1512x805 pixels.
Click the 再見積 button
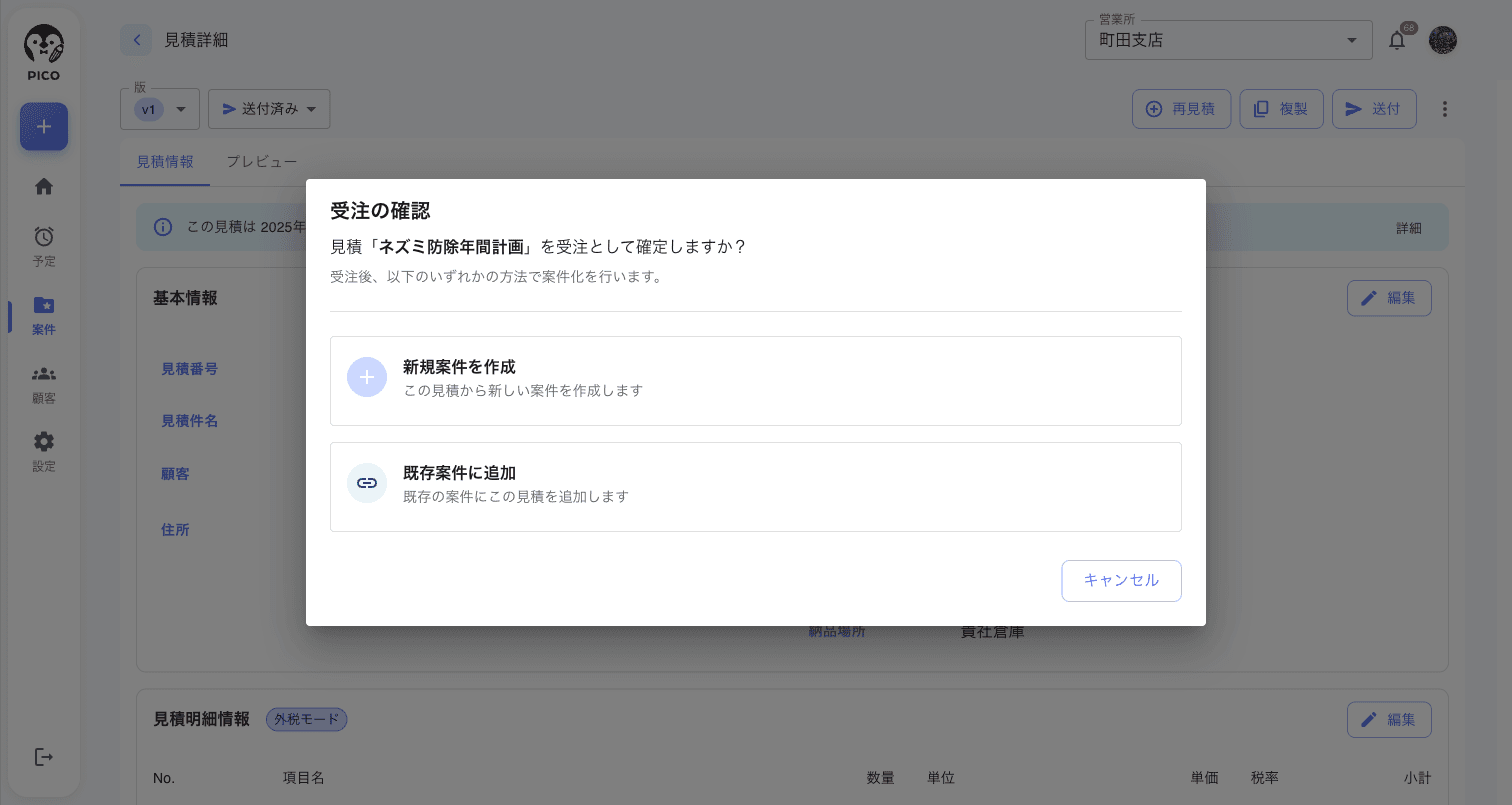click(x=1181, y=109)
